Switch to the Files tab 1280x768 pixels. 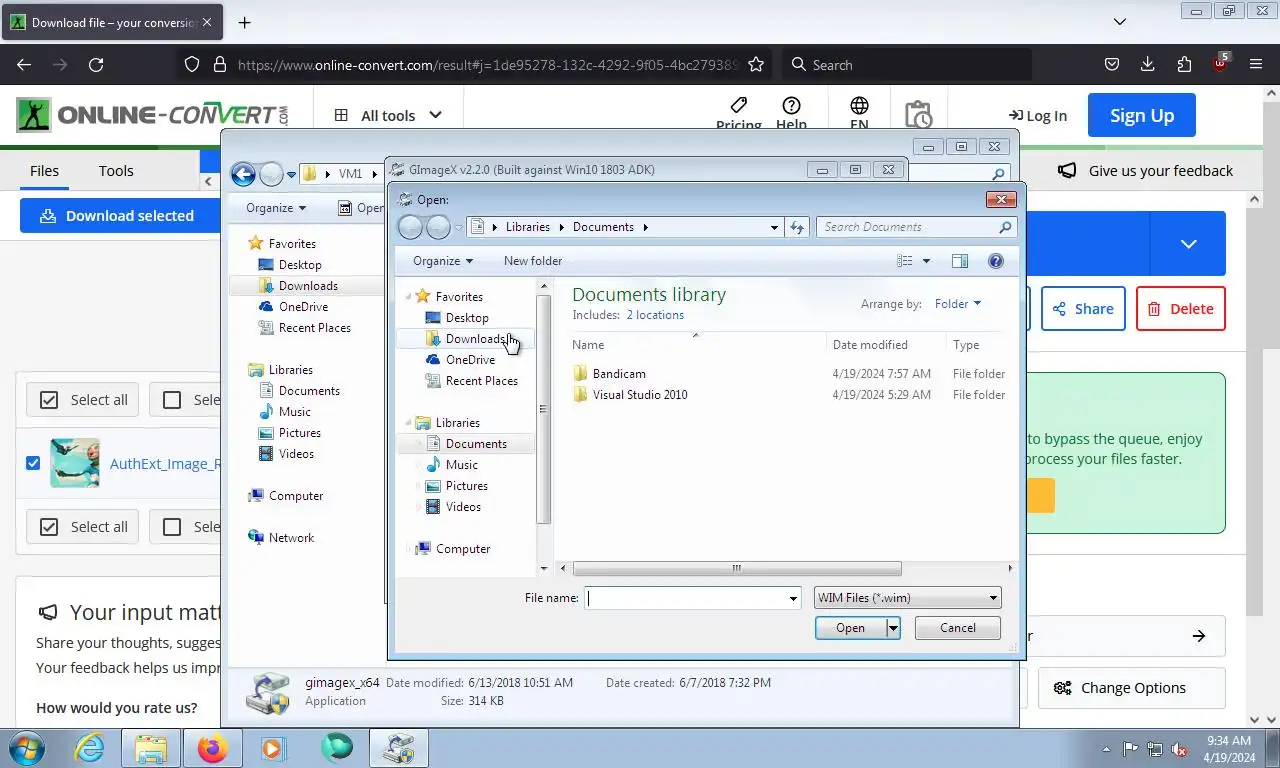[44, 171]
